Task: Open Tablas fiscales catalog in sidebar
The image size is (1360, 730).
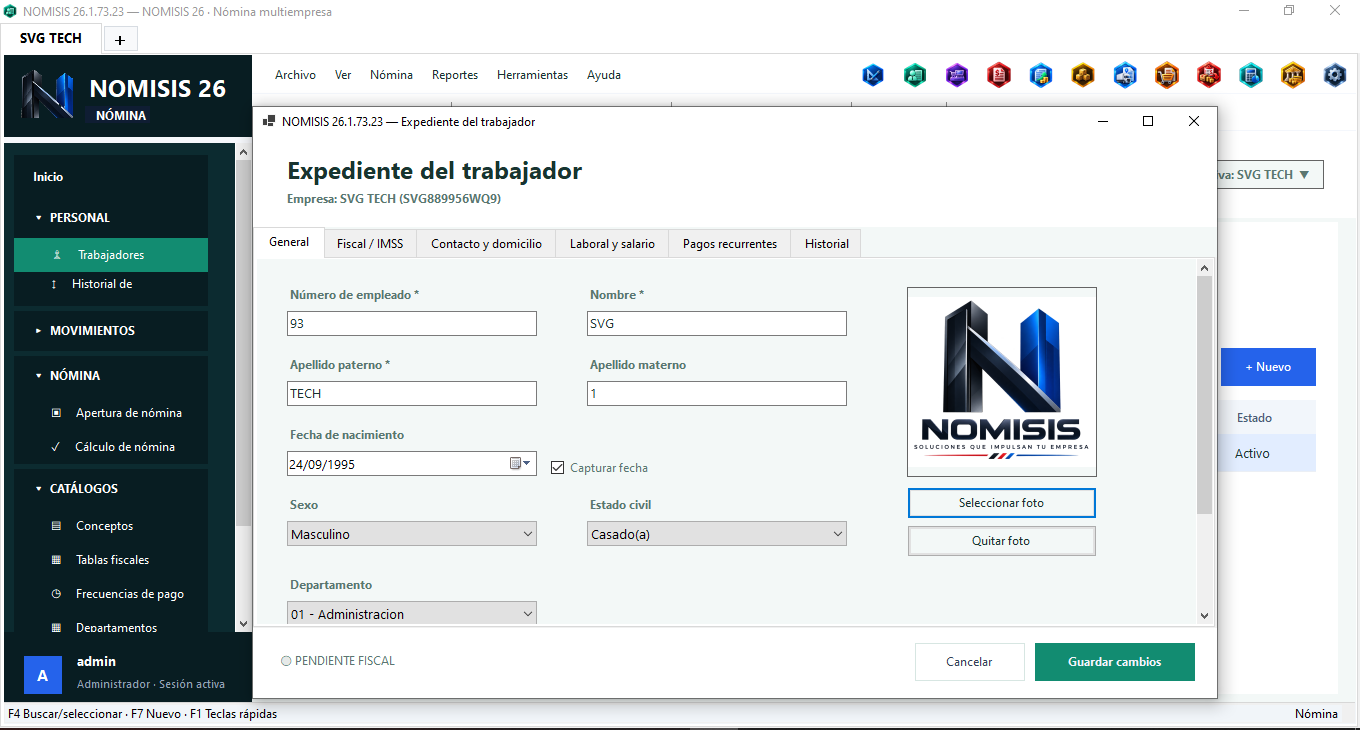Action: coord(111,560)
